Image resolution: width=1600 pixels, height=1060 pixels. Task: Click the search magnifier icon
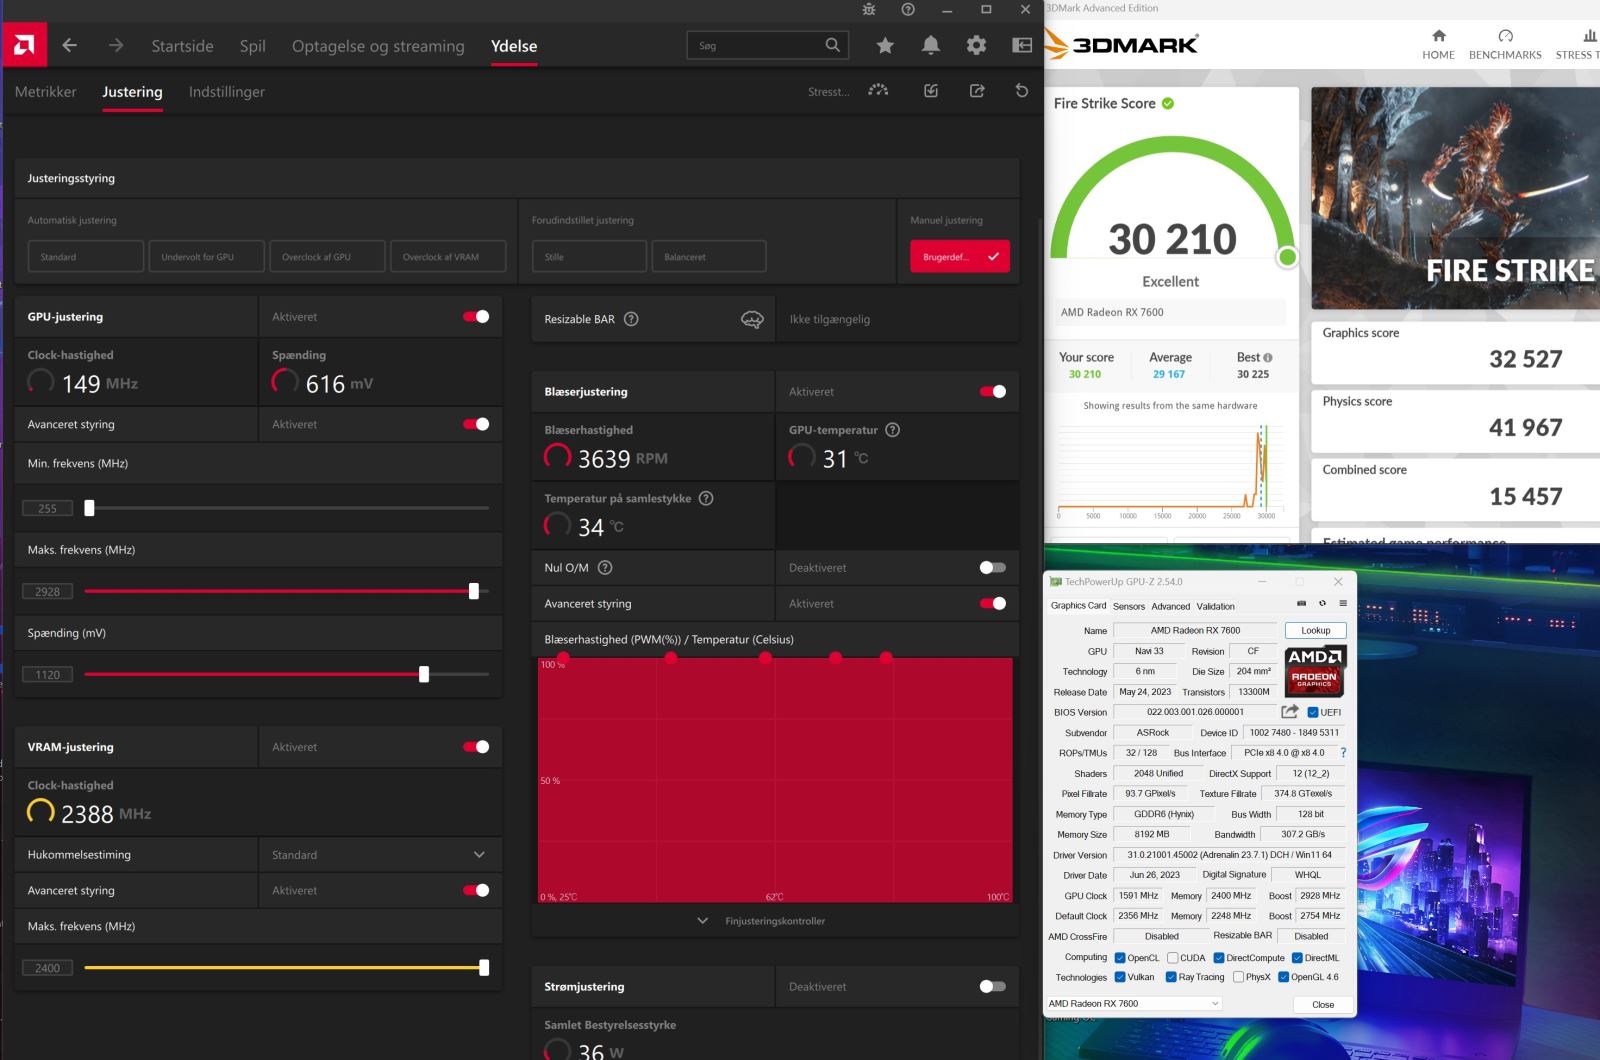[833, 45]
